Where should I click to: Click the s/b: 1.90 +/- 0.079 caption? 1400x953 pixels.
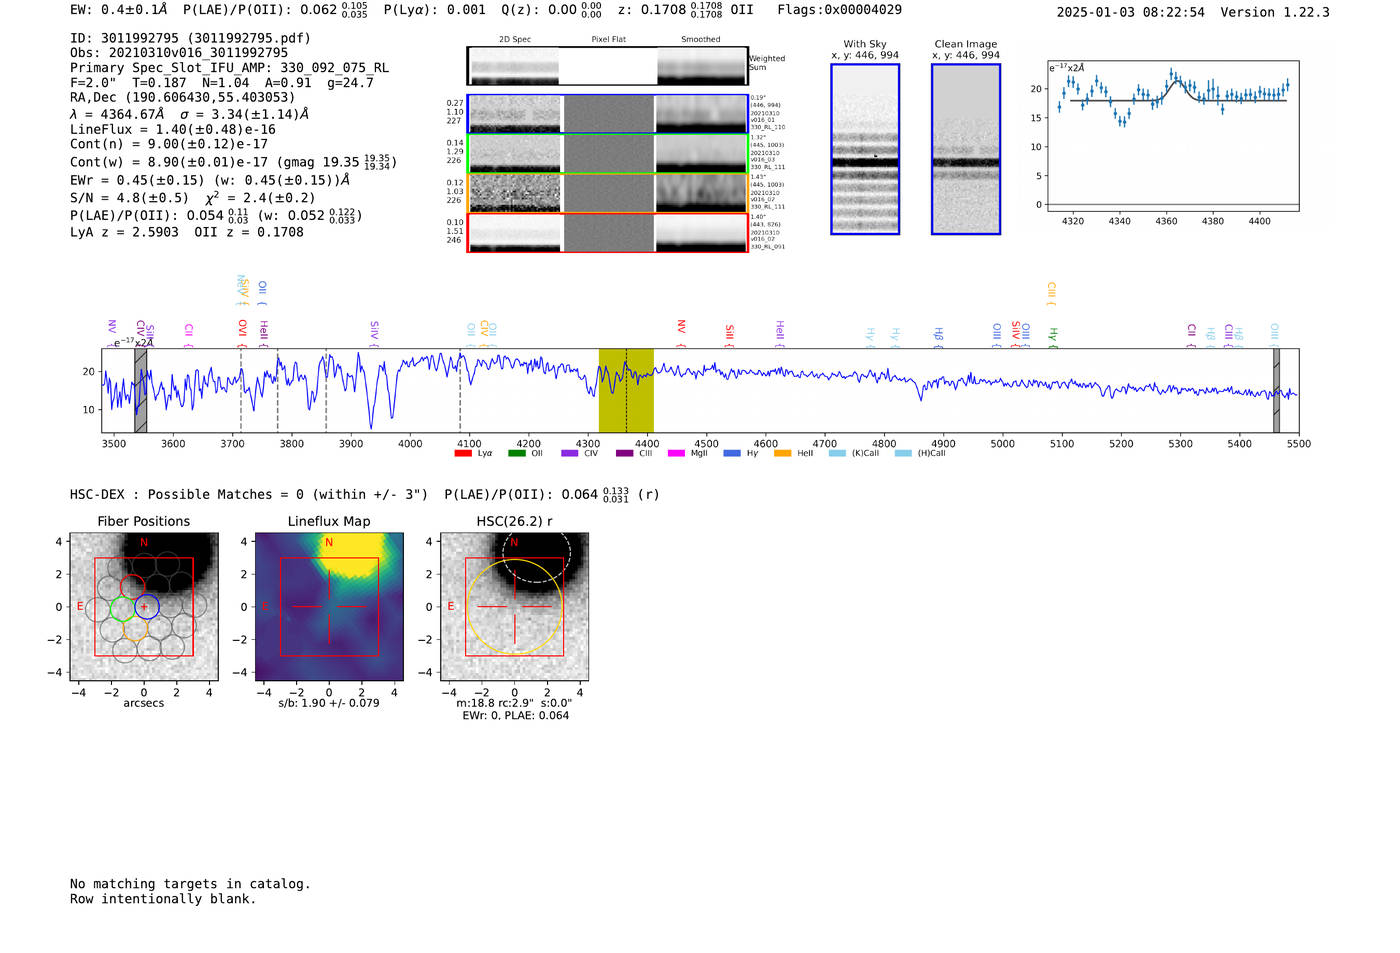point(329,703)
